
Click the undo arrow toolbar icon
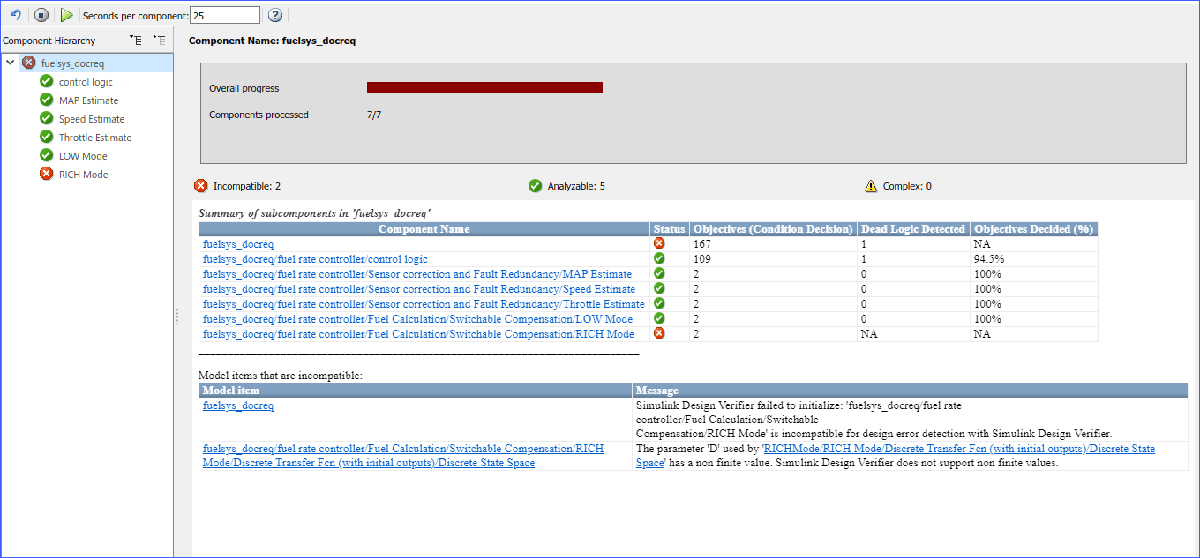click(15, 15)
